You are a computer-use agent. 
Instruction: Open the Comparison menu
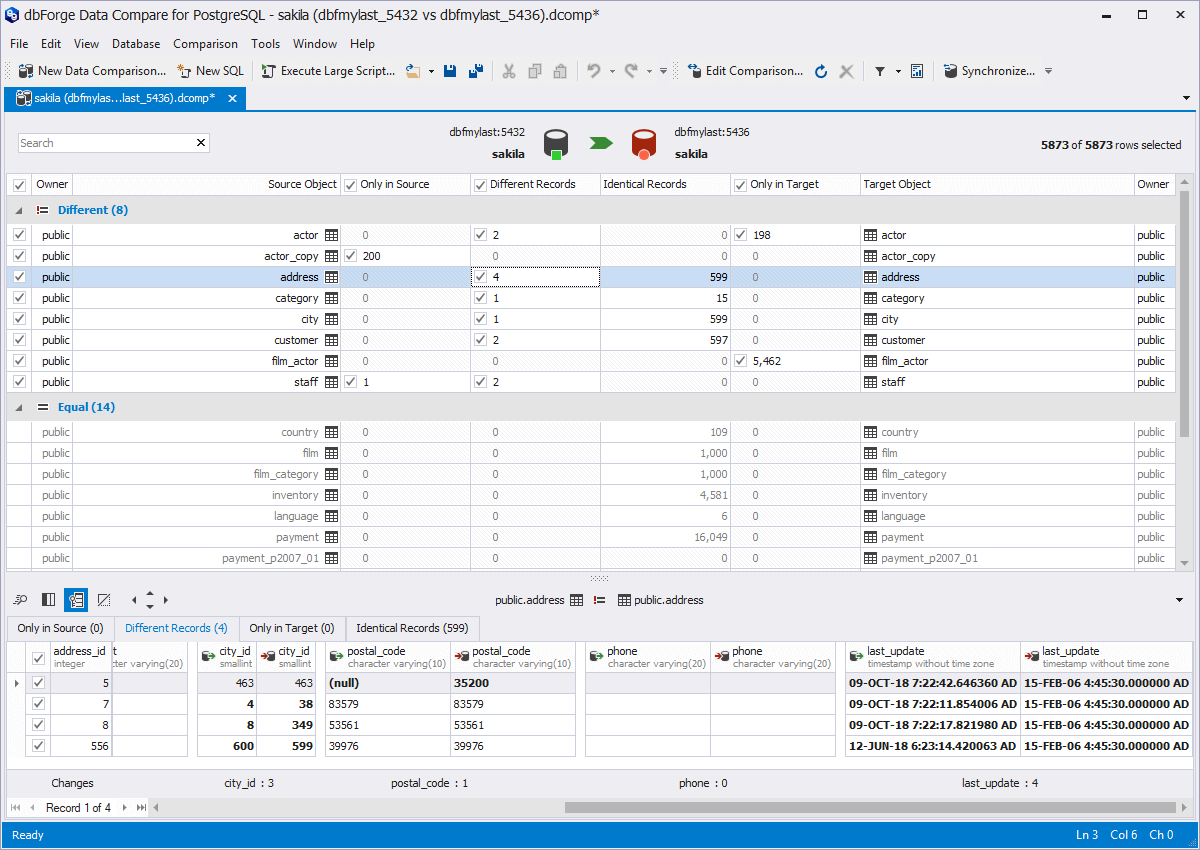(x=205, y=44)
